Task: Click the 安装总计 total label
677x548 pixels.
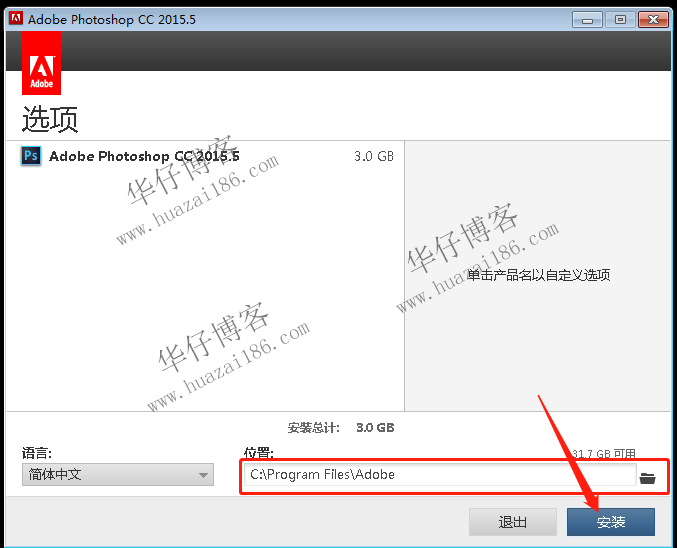Action: pyautogui.click(x=313, y=428)
